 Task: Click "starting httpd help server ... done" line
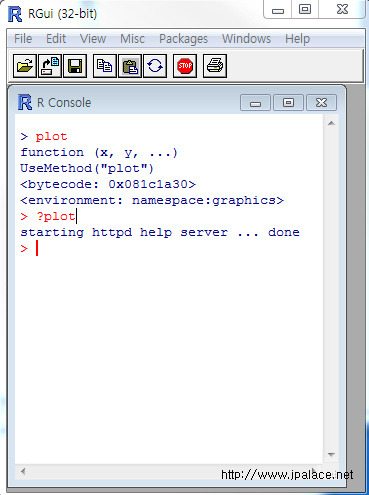point(160,232)
